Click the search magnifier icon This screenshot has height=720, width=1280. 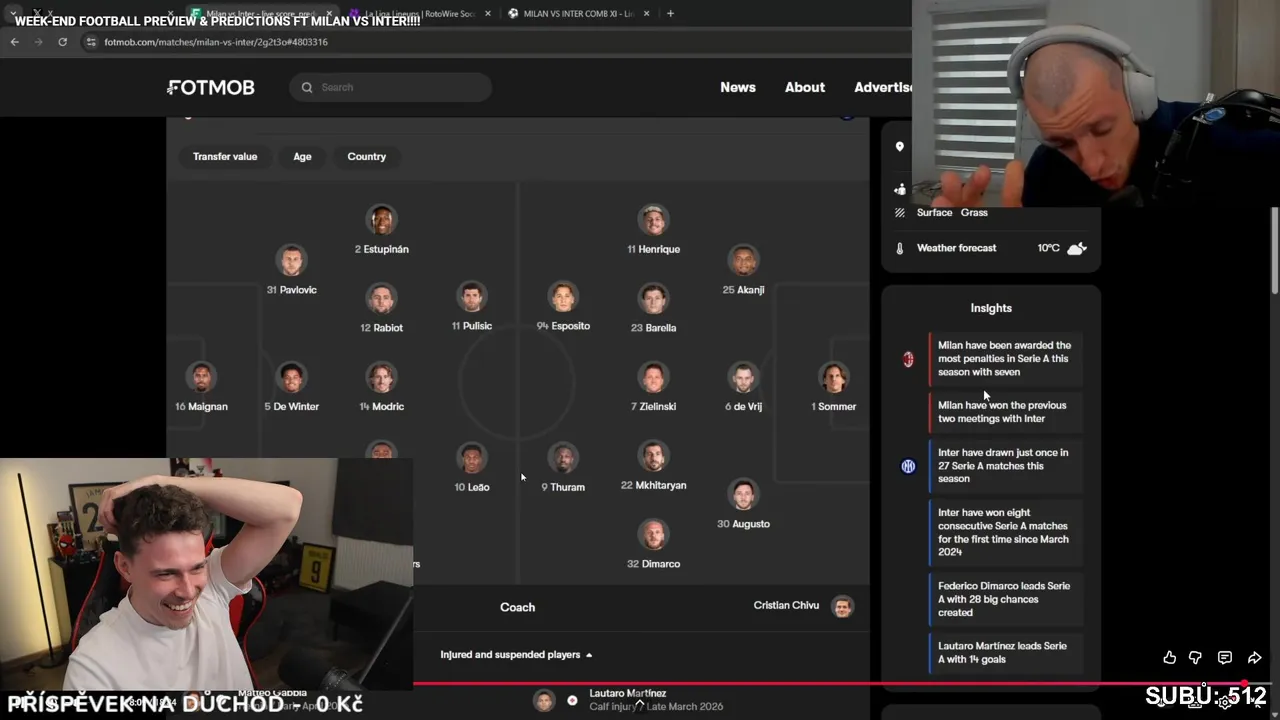(x=307, y=87)
